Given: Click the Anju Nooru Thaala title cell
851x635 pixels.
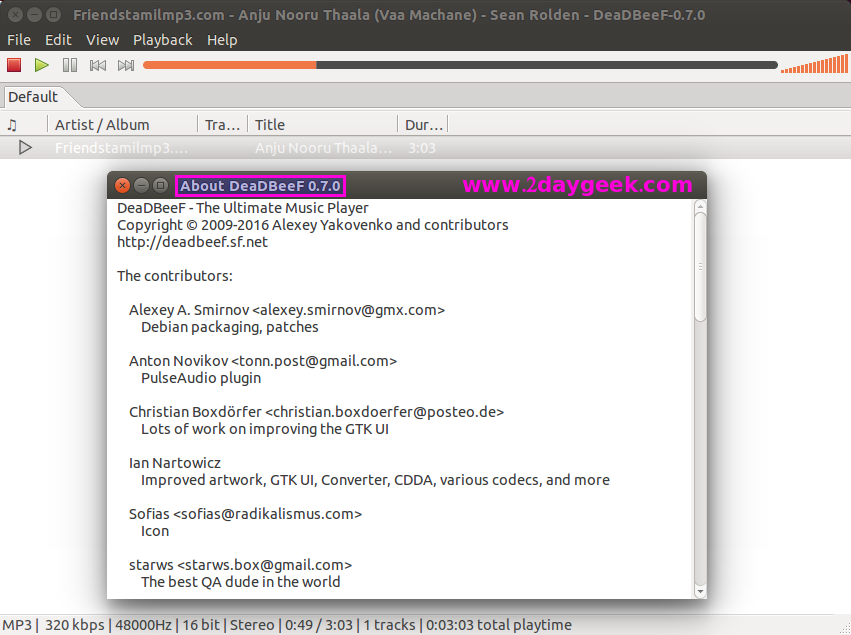Looking at the screenshot, I should pyautogui.click(x=323, y=148).
